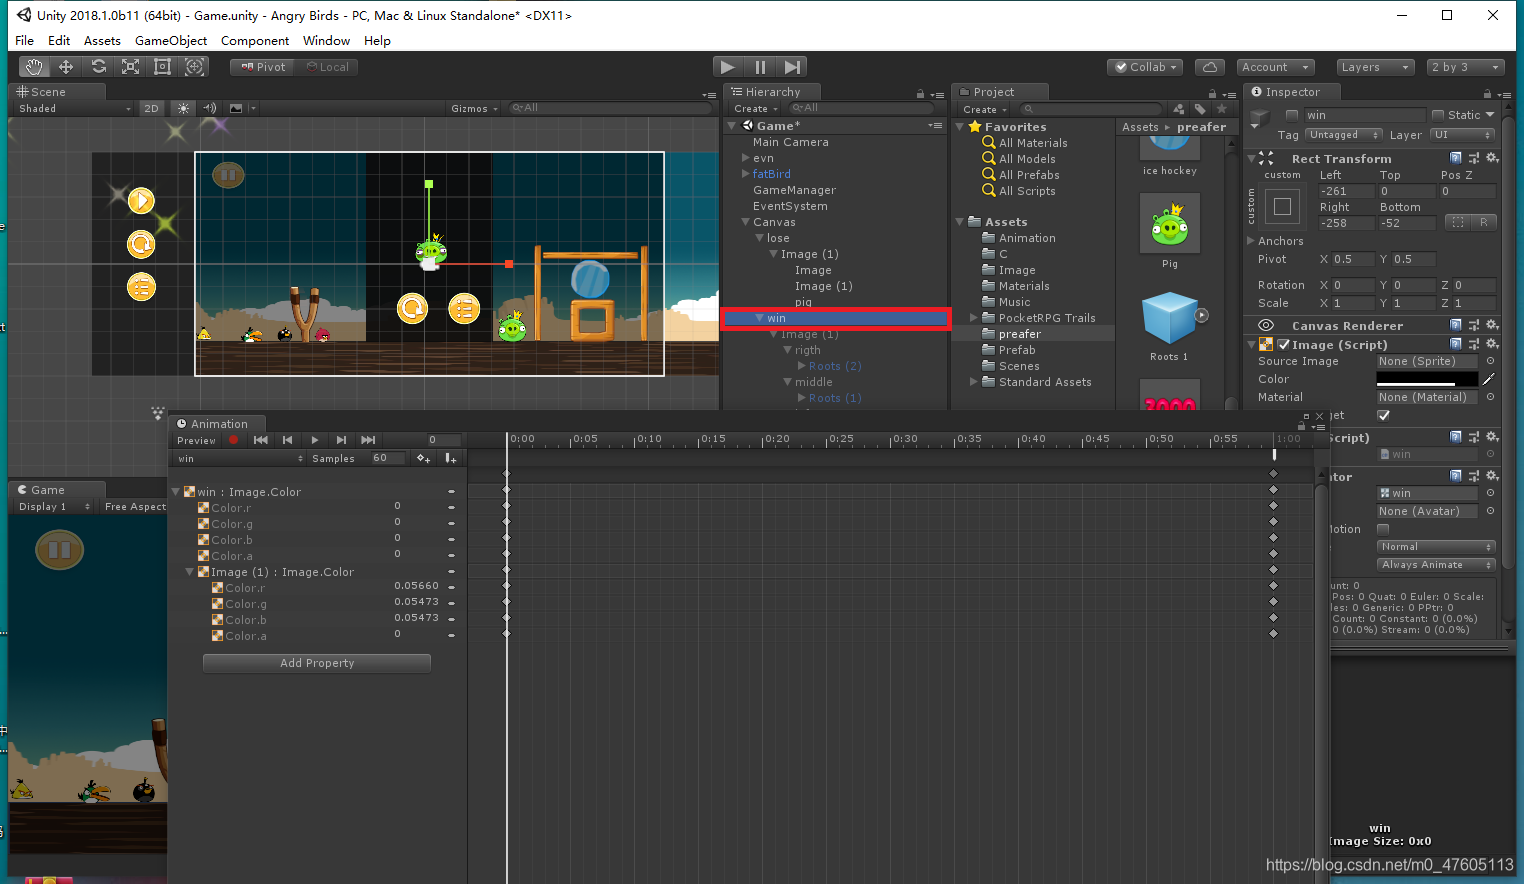This screenshot has height=884, width=1524.
Task: Select the Rect Transform tool
Action: click(x=162, y=67)
